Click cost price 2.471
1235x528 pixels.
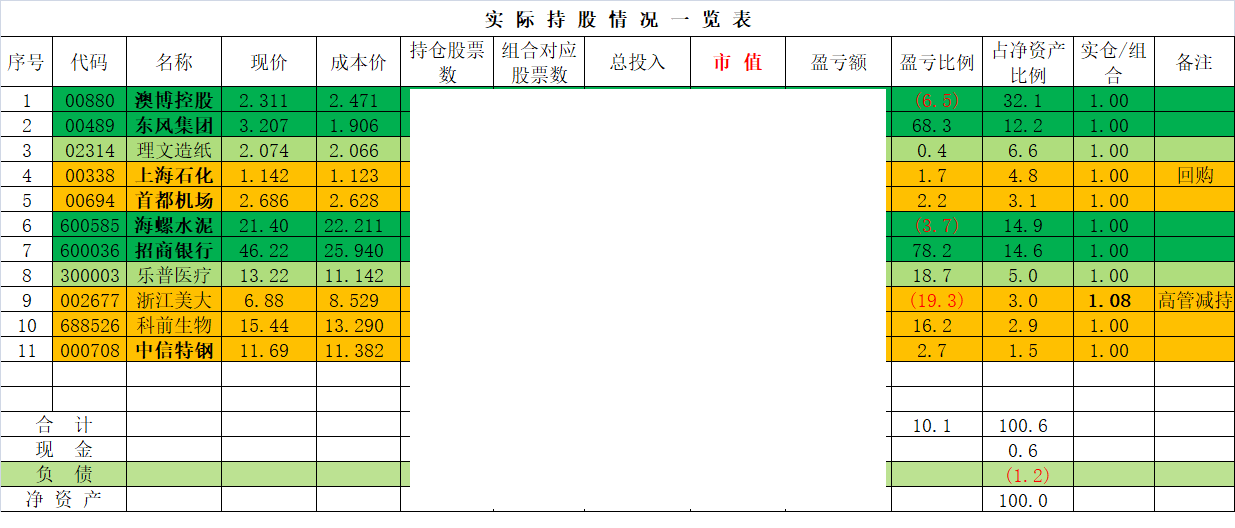coord(358,101)
